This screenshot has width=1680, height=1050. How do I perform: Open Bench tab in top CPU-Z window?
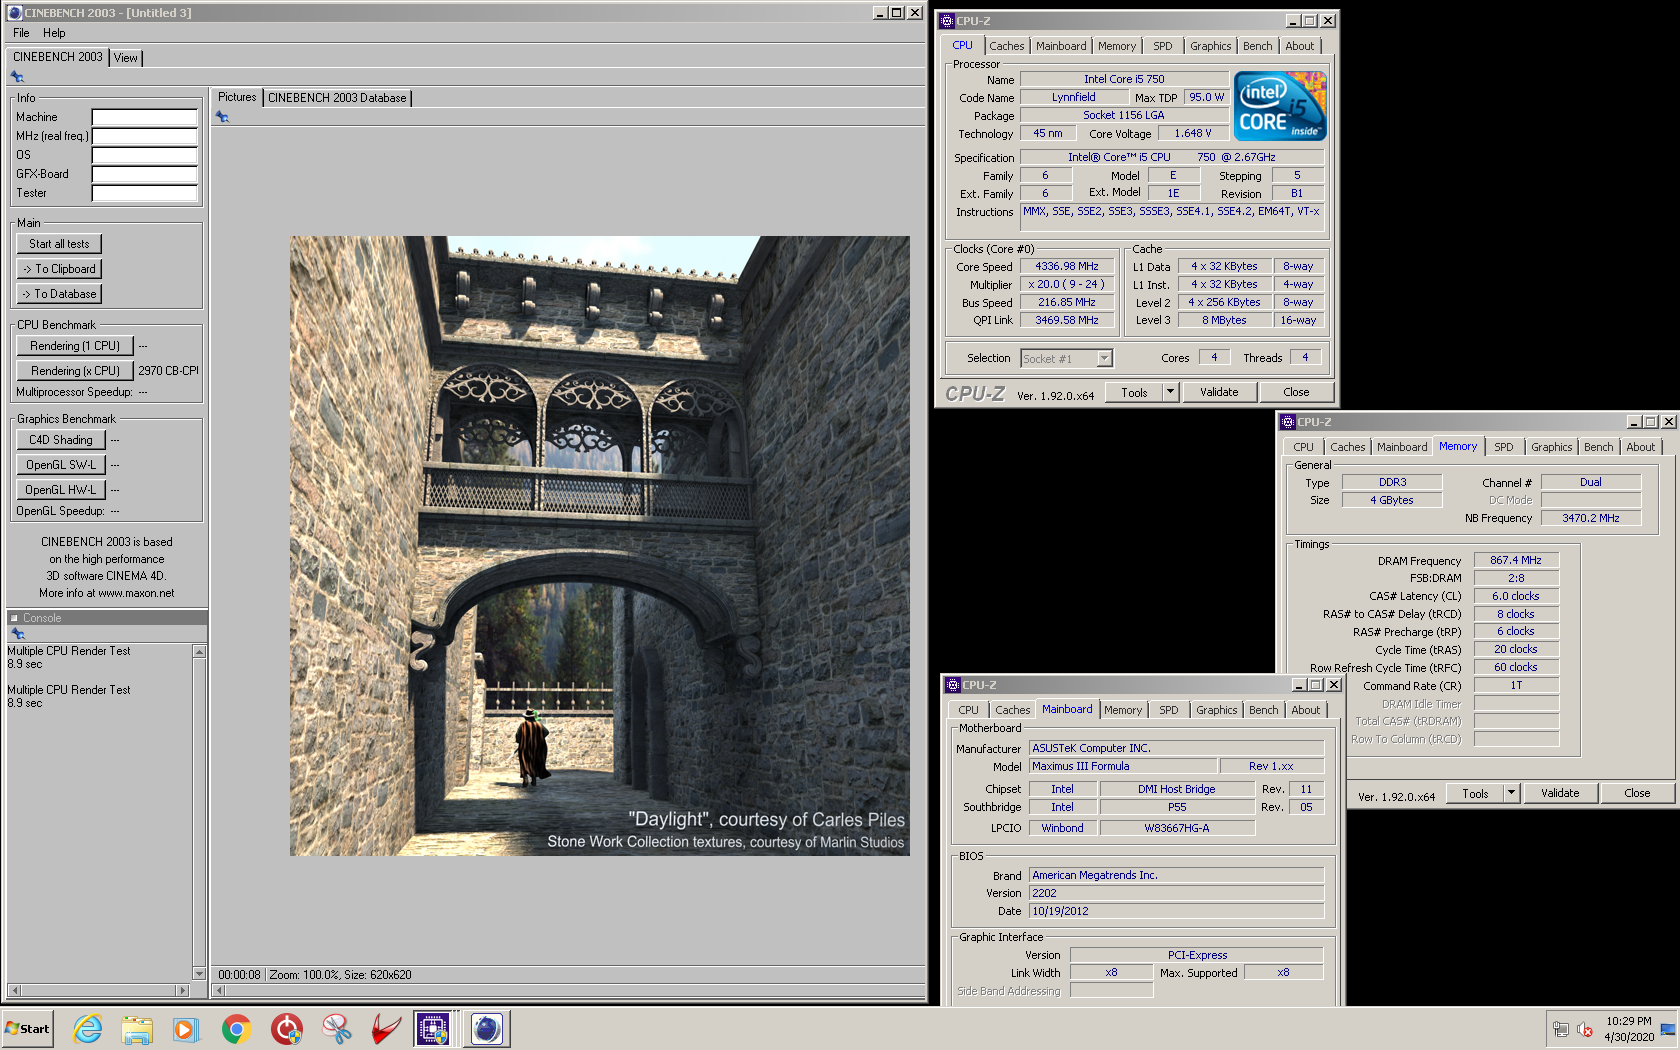(x=1258, y=46)
